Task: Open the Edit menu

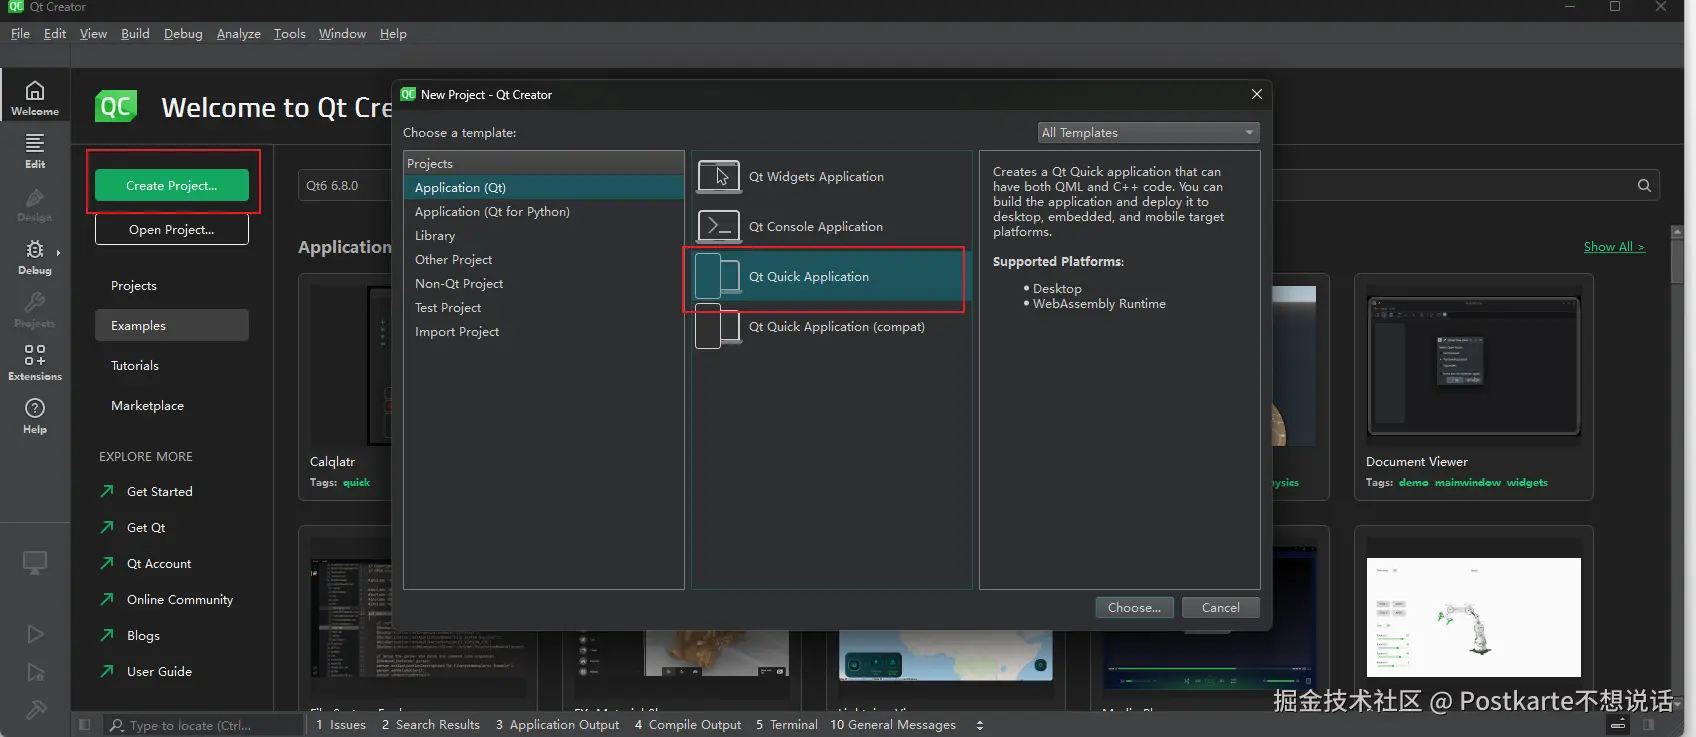Action: [55, 33]
